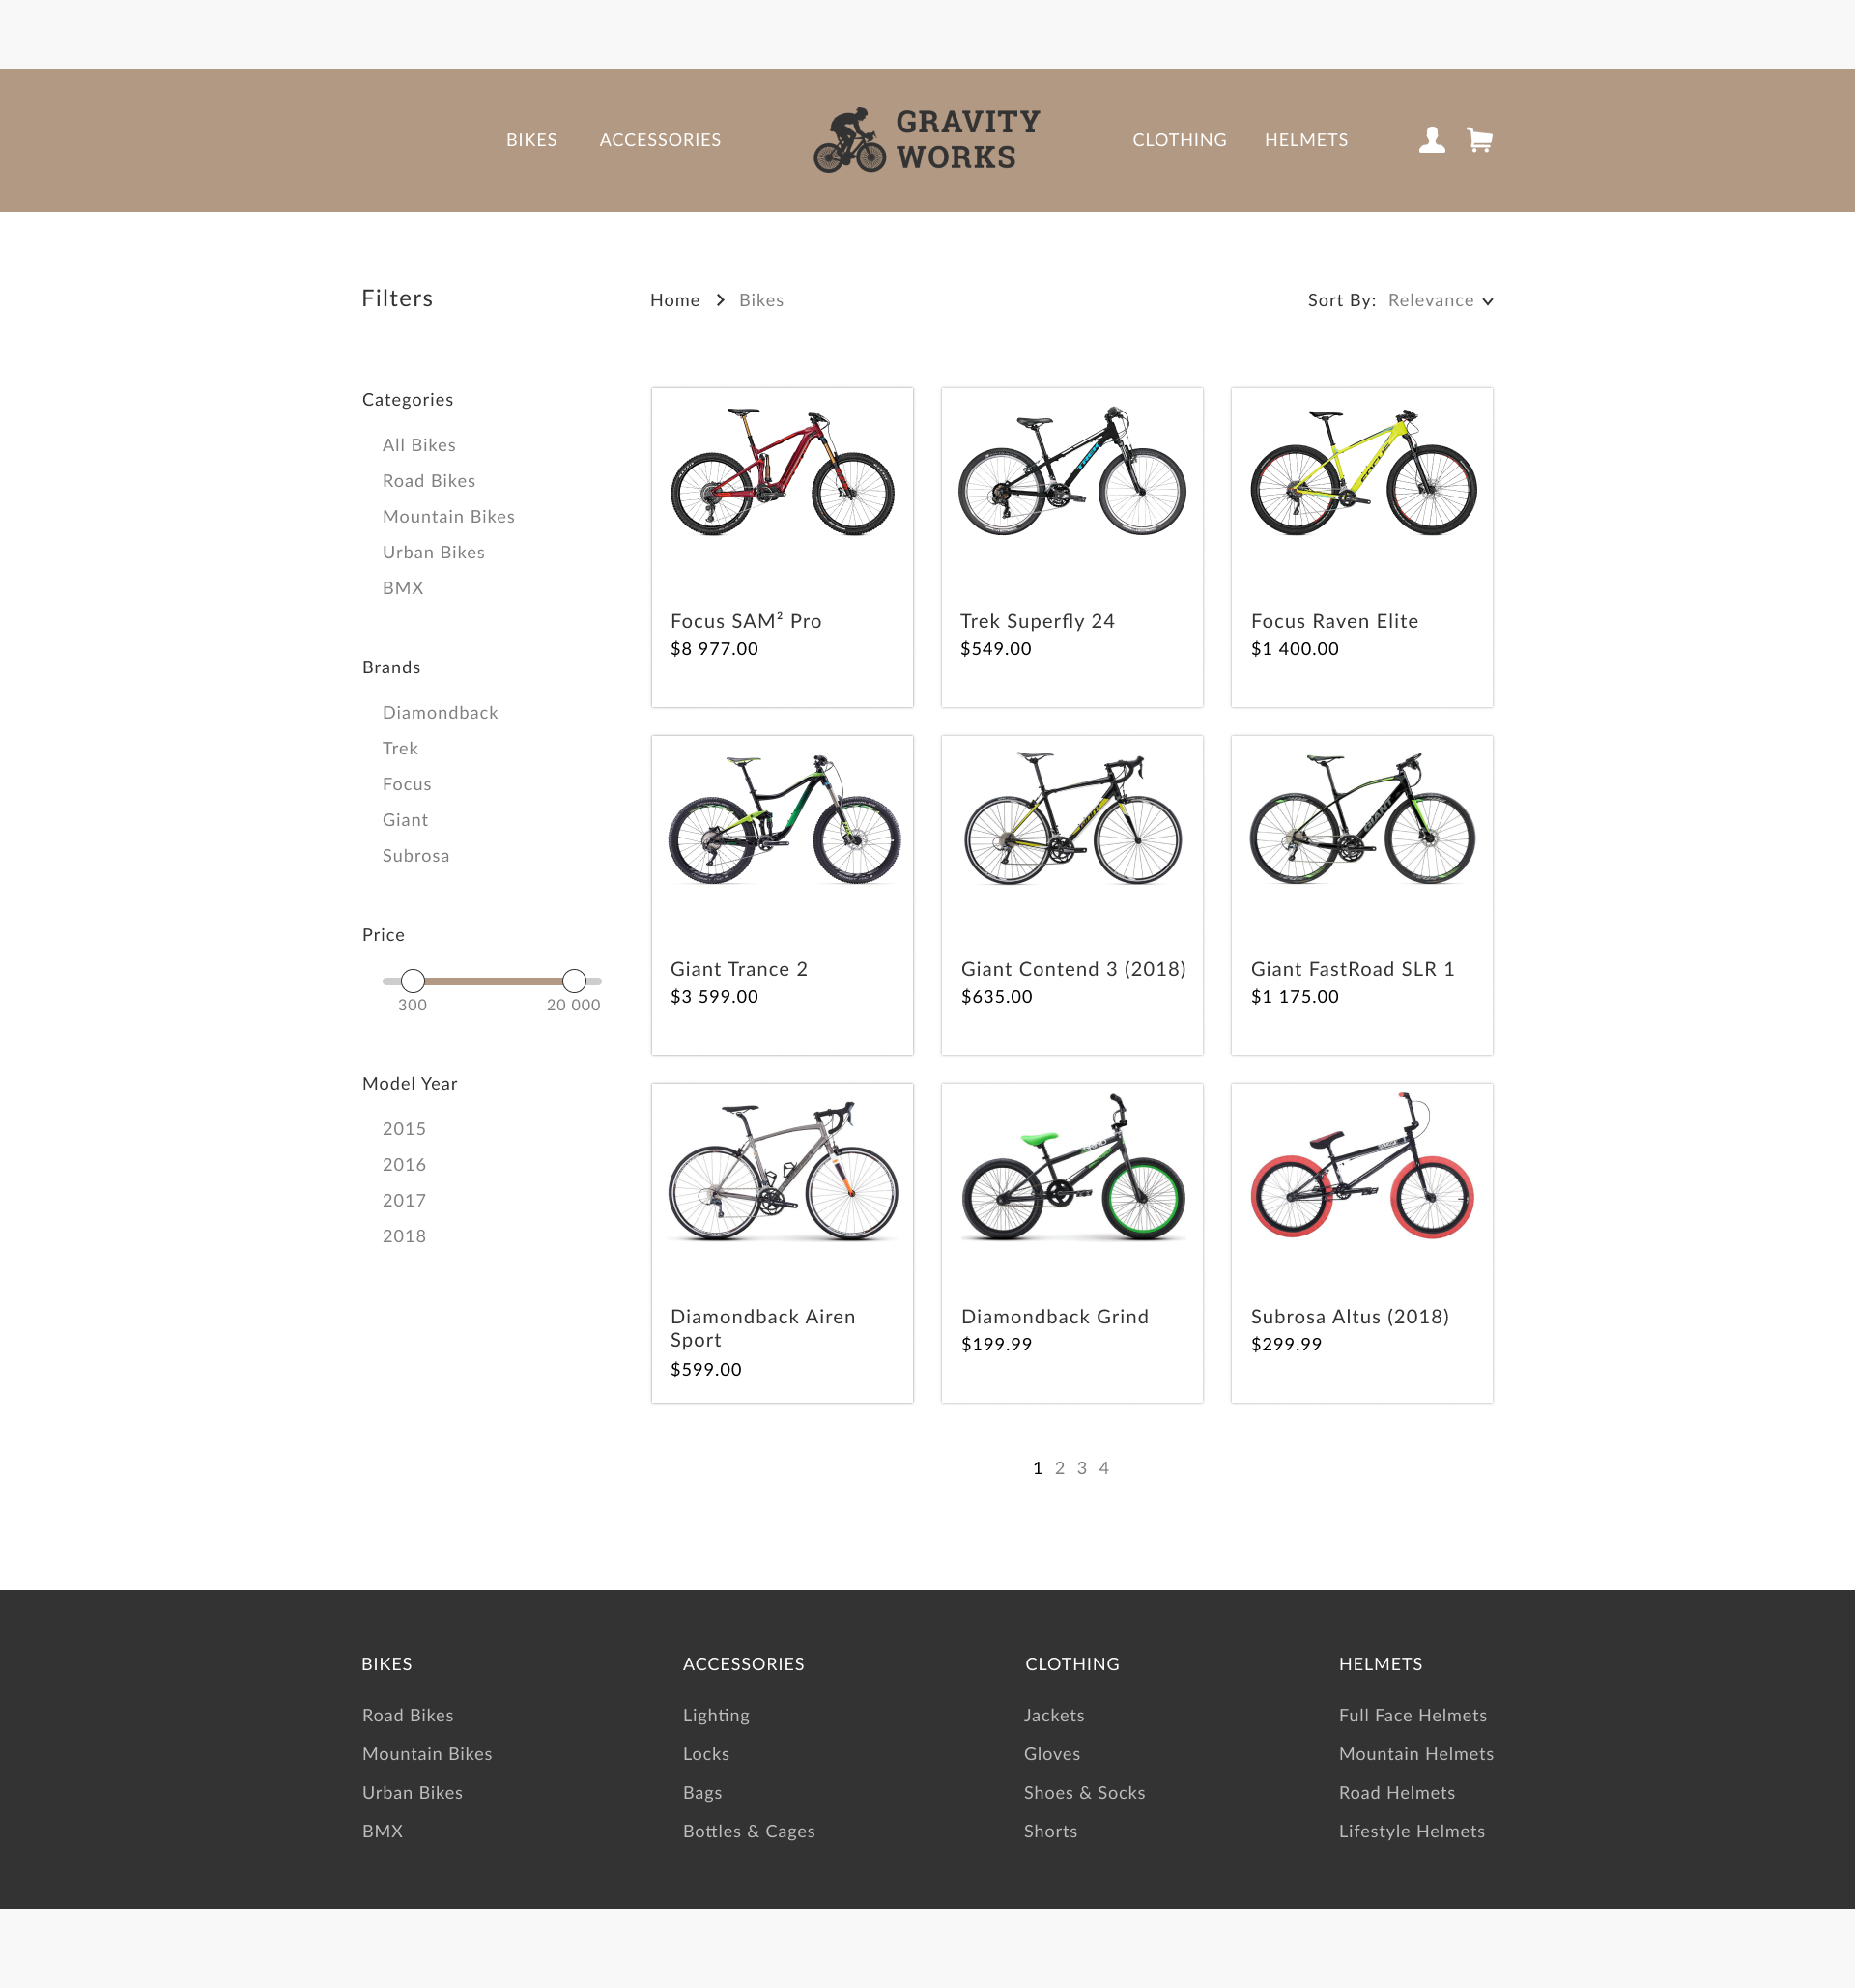Go to page 2 of results
The width and height of the screenshot is (1855, 1988).
tap(1060, 1468)
